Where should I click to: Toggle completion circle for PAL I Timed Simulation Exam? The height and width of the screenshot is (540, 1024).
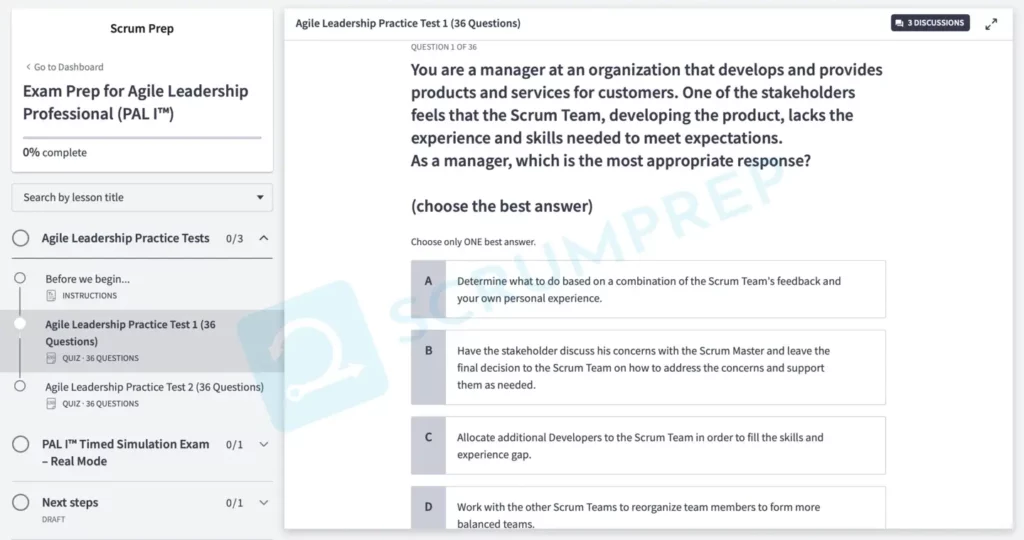pos(21,444)
